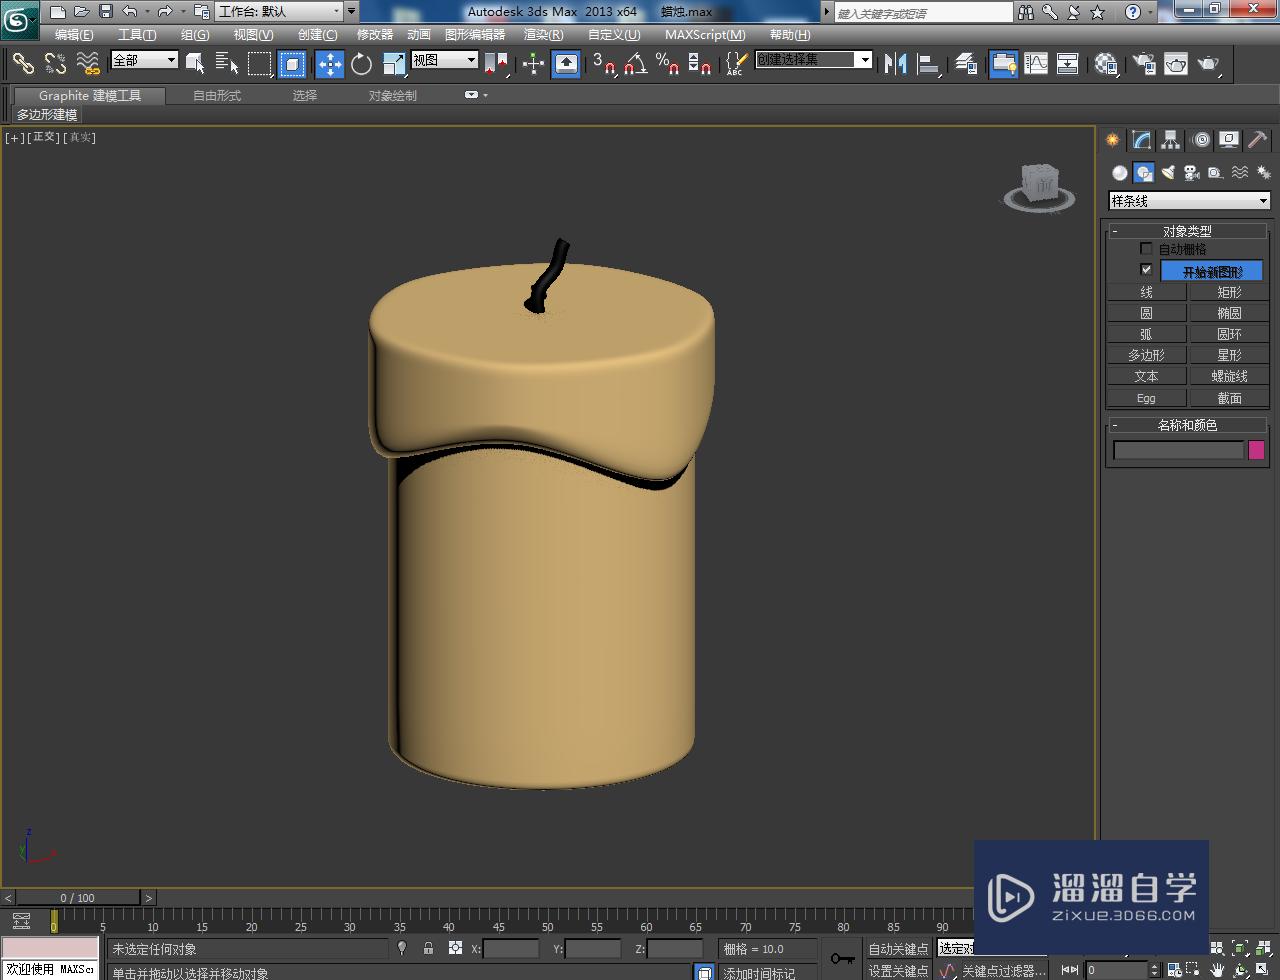Activate the Select and Uniform Scale tool
The height and width of the screenshot is (980, 1280).
pos(394,64)
